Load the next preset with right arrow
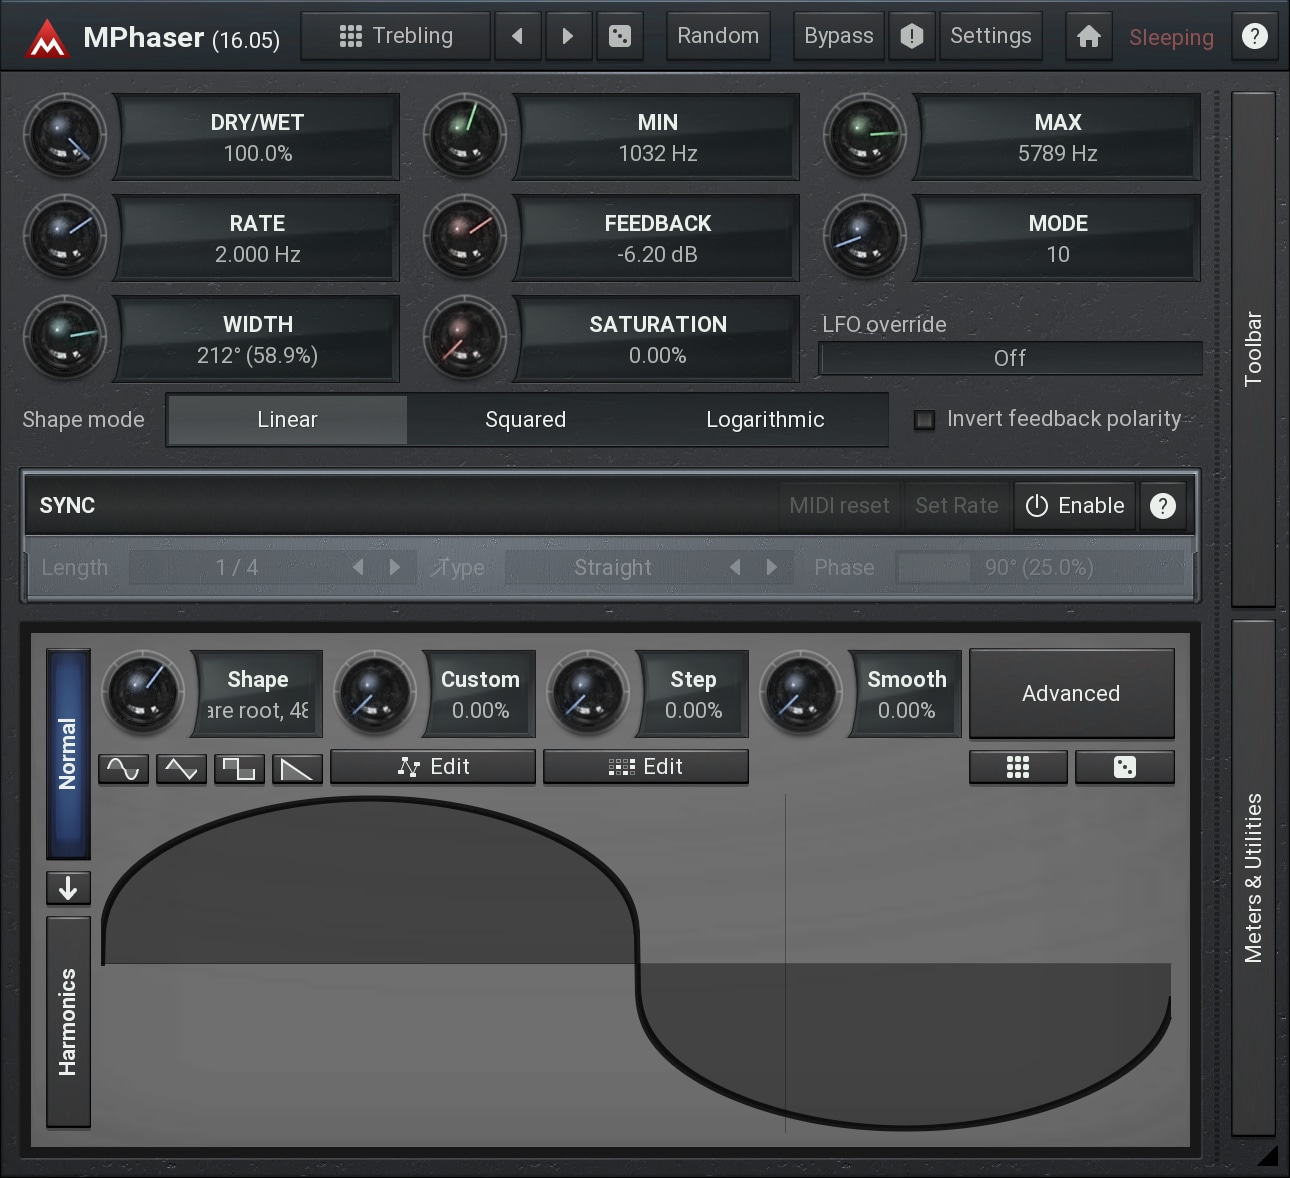The image size is (1290, 1178). coord(568,36)
